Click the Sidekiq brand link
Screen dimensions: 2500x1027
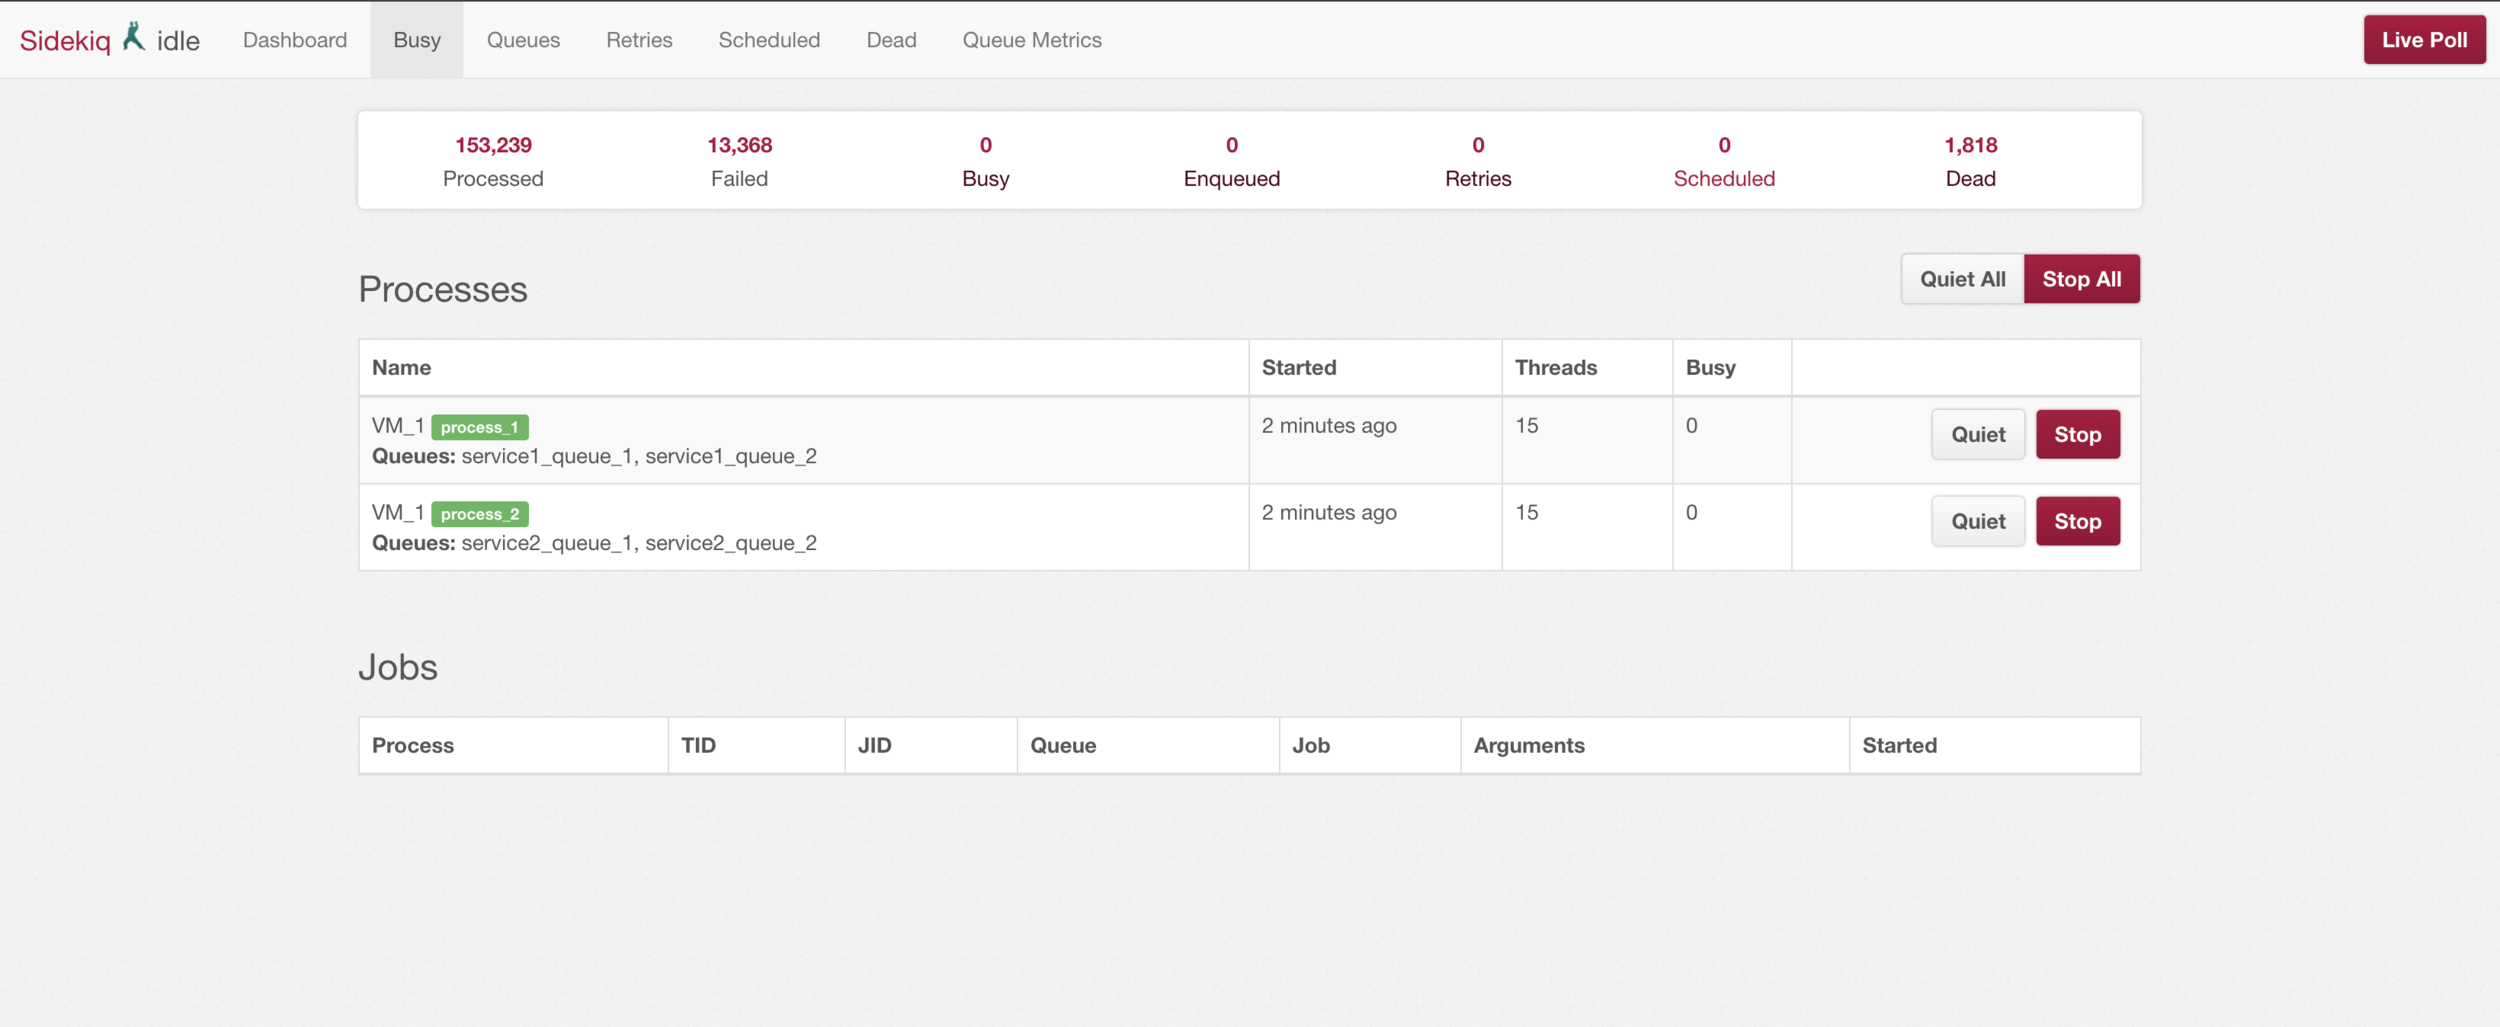[x=65, y=40]
